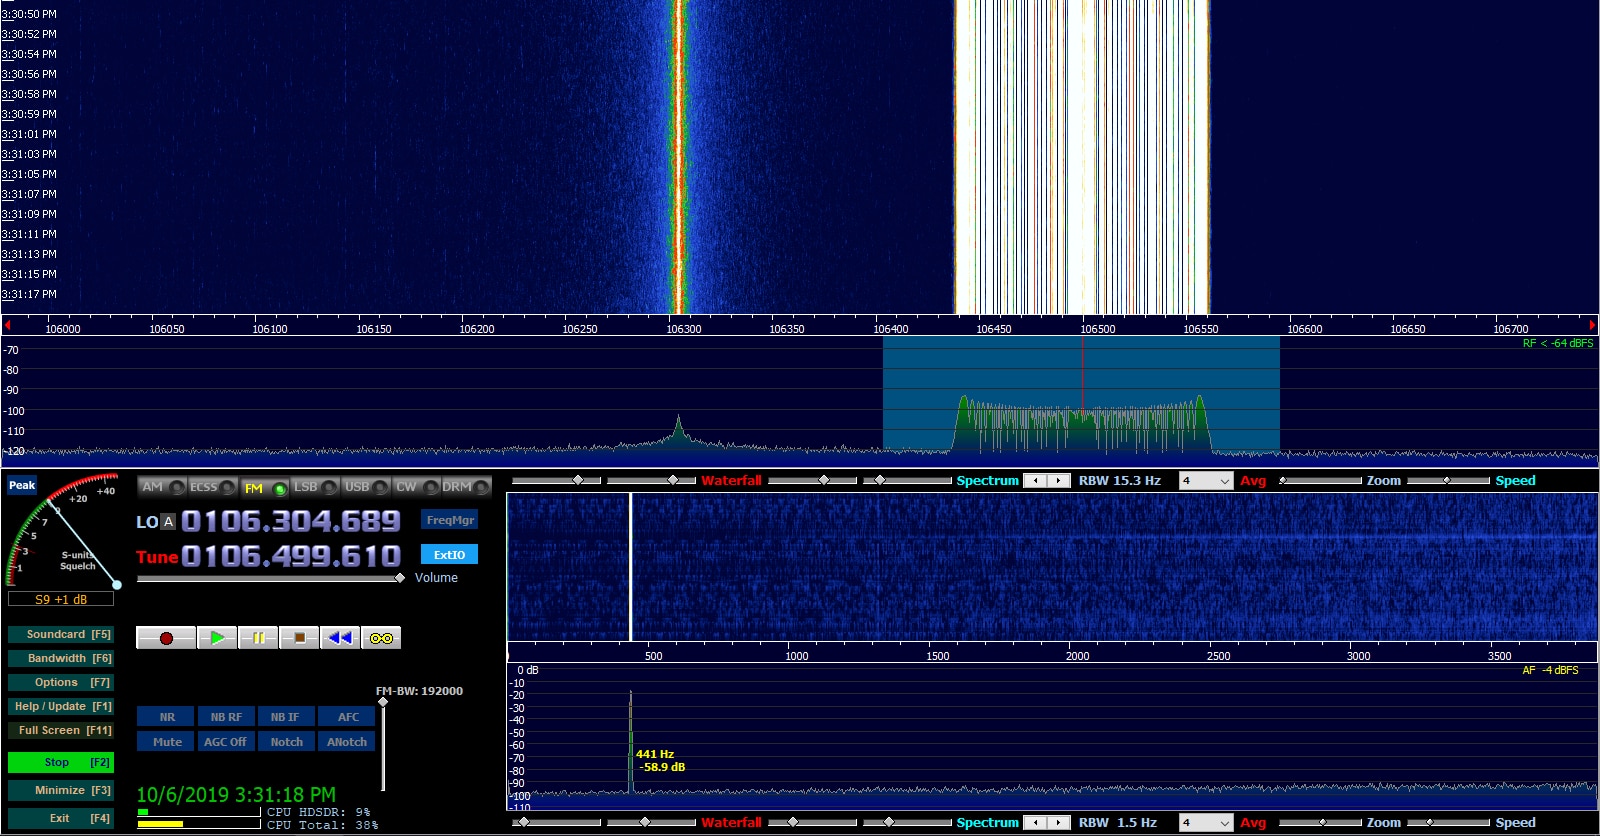
Task: Enable the NR noise reduction toggle
Action: (x=167, y=717)
